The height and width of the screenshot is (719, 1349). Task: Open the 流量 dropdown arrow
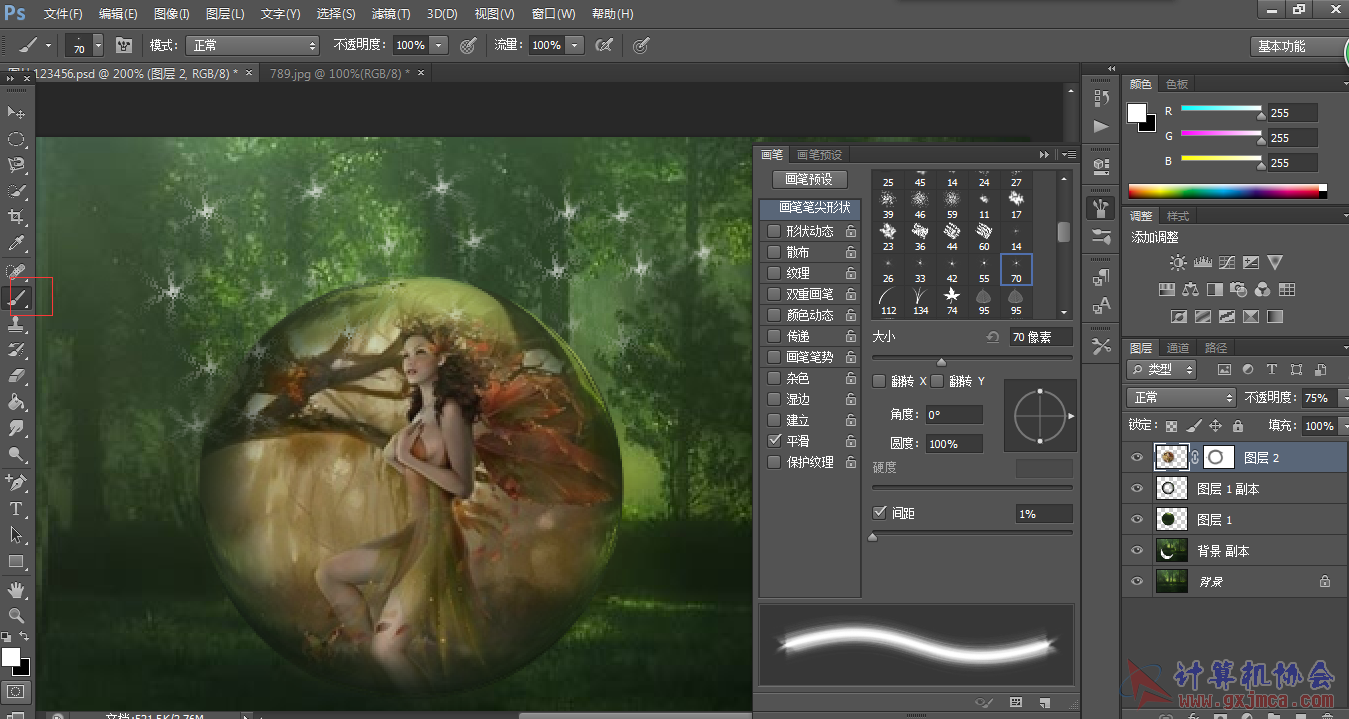(575, 45)
